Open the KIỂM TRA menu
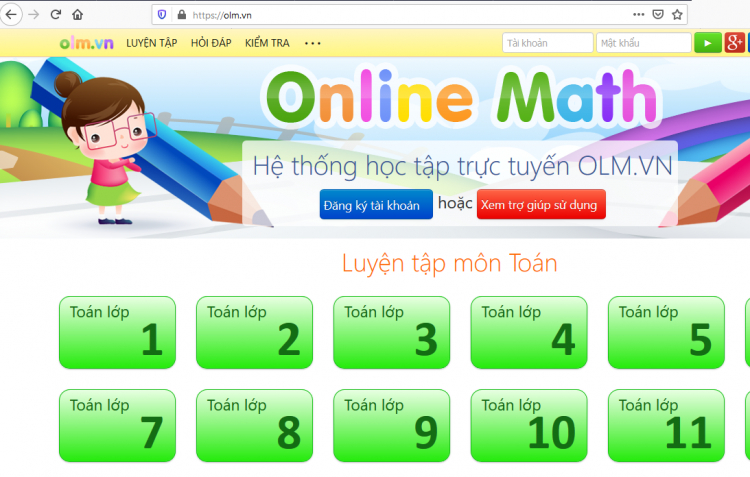 (x=267, y=43)
